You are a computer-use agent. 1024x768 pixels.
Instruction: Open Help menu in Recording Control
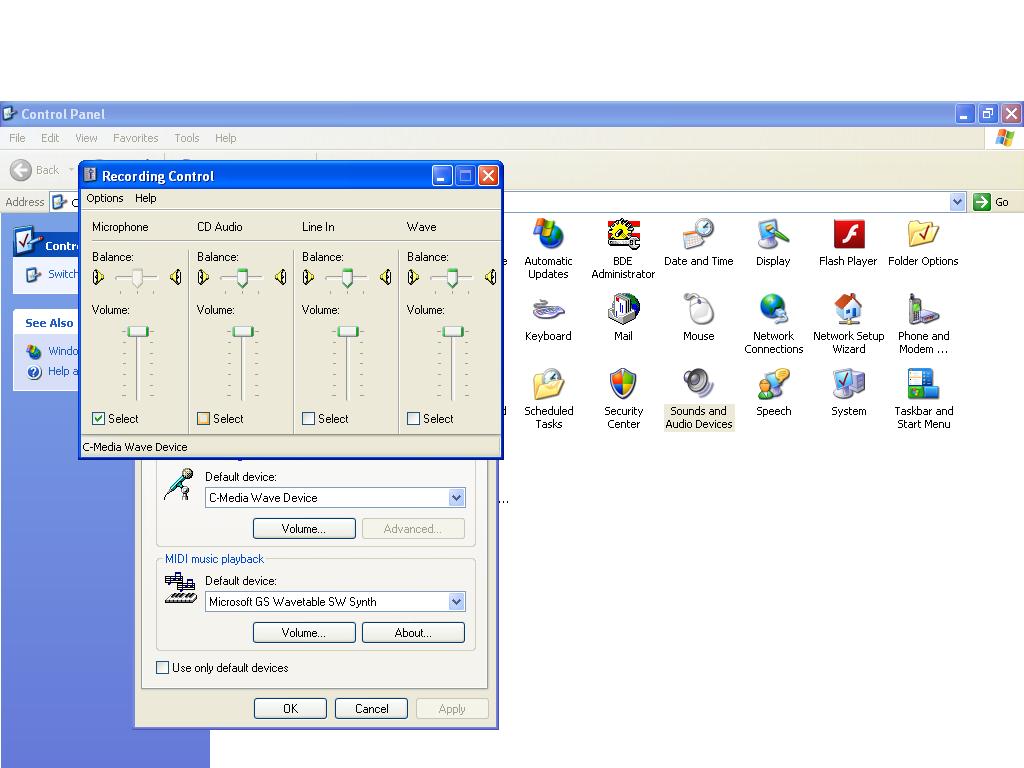146,198
